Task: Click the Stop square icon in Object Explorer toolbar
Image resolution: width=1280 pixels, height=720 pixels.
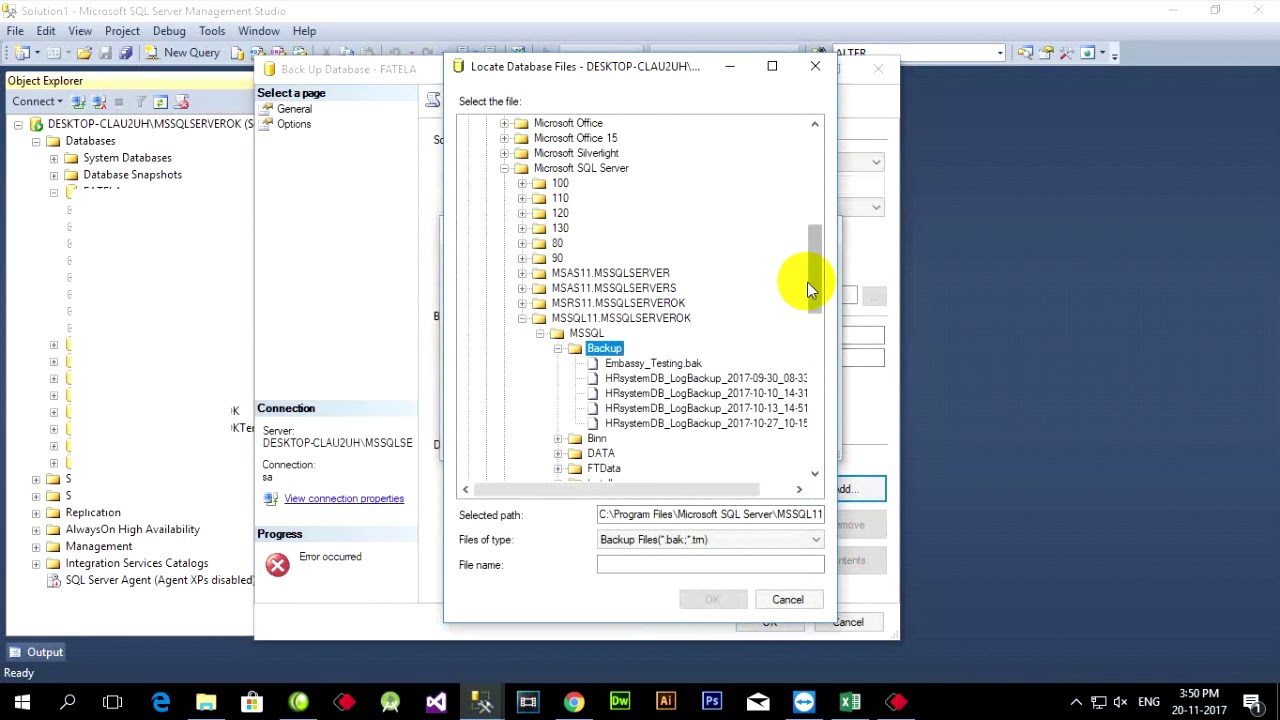Action: [119, 102]
